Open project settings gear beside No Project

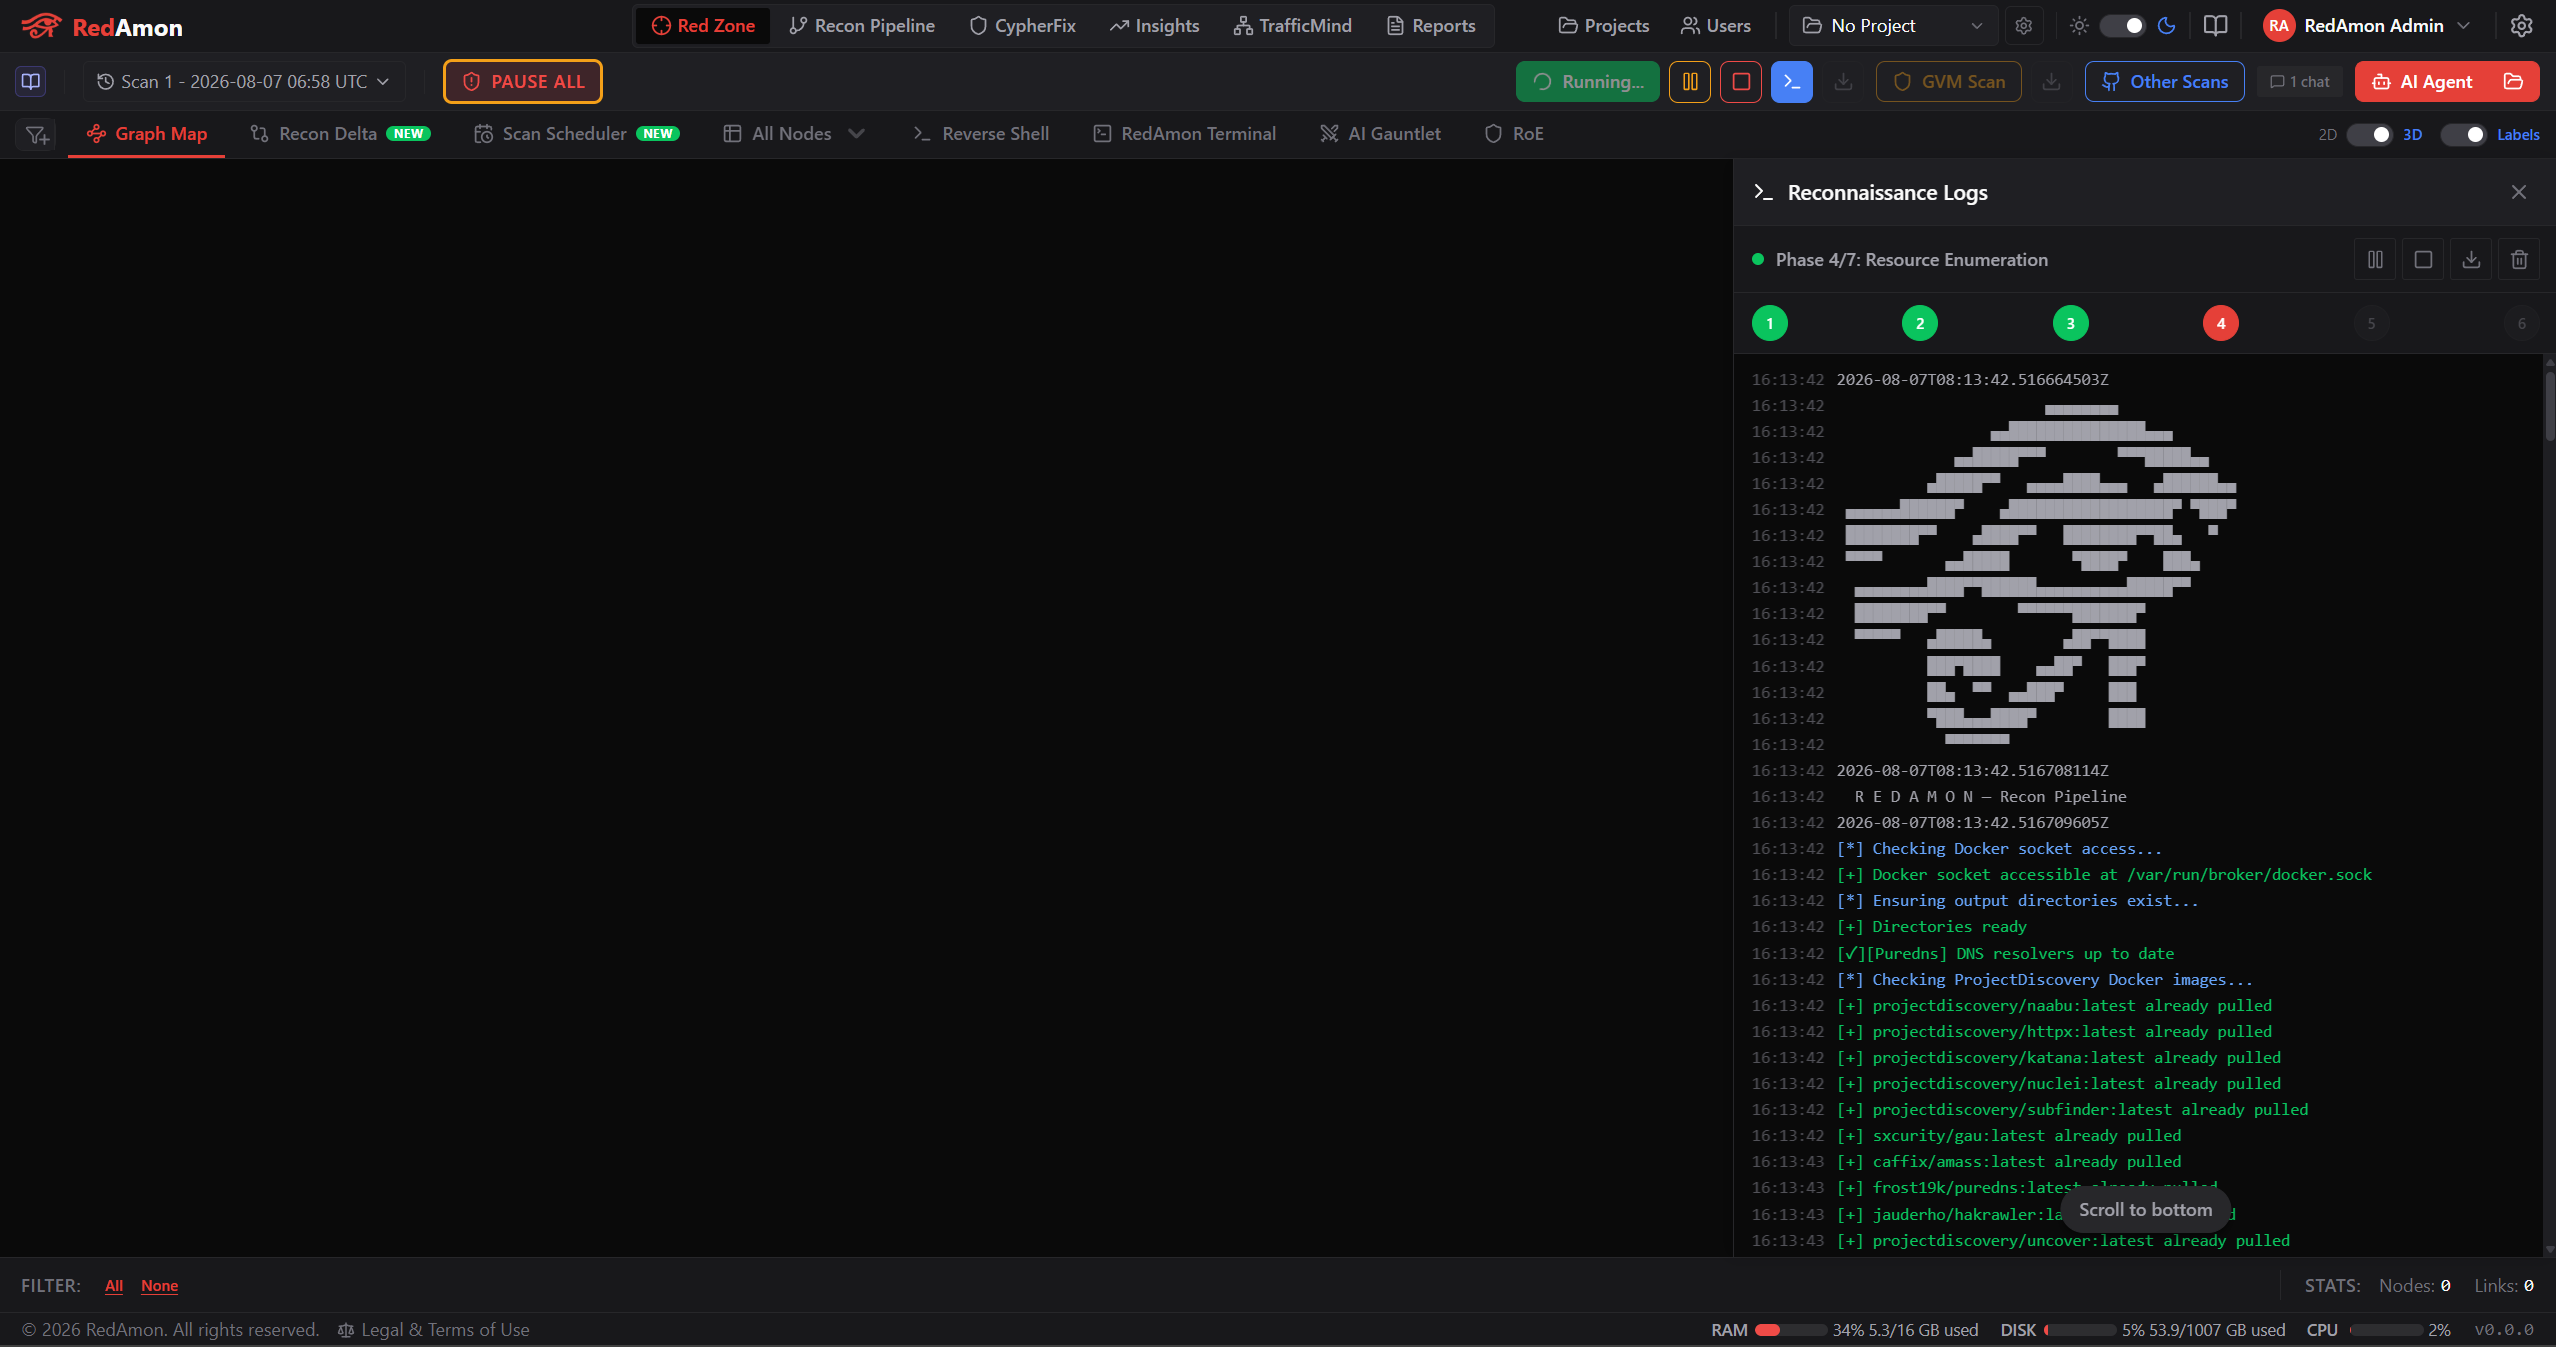pos(2023,26)
